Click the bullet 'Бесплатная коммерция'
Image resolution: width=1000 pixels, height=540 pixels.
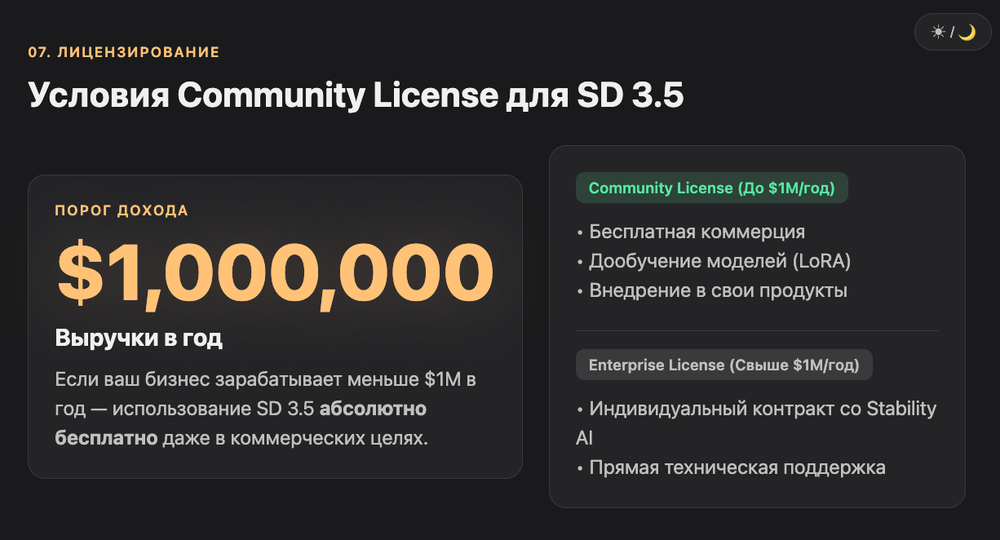tap(691, 231)
